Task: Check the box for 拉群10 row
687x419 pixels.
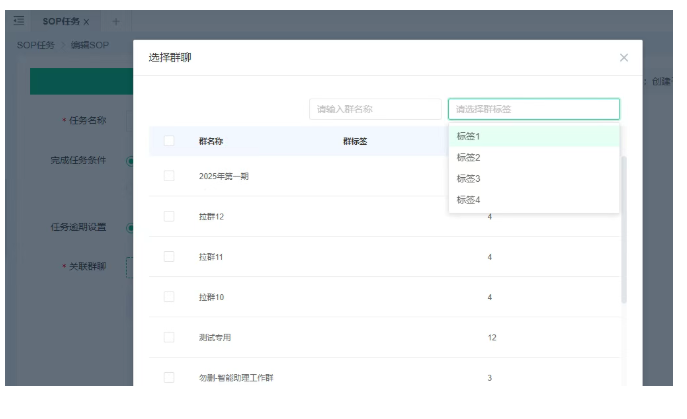Action: pyautogui.click(x=169, y=297)
